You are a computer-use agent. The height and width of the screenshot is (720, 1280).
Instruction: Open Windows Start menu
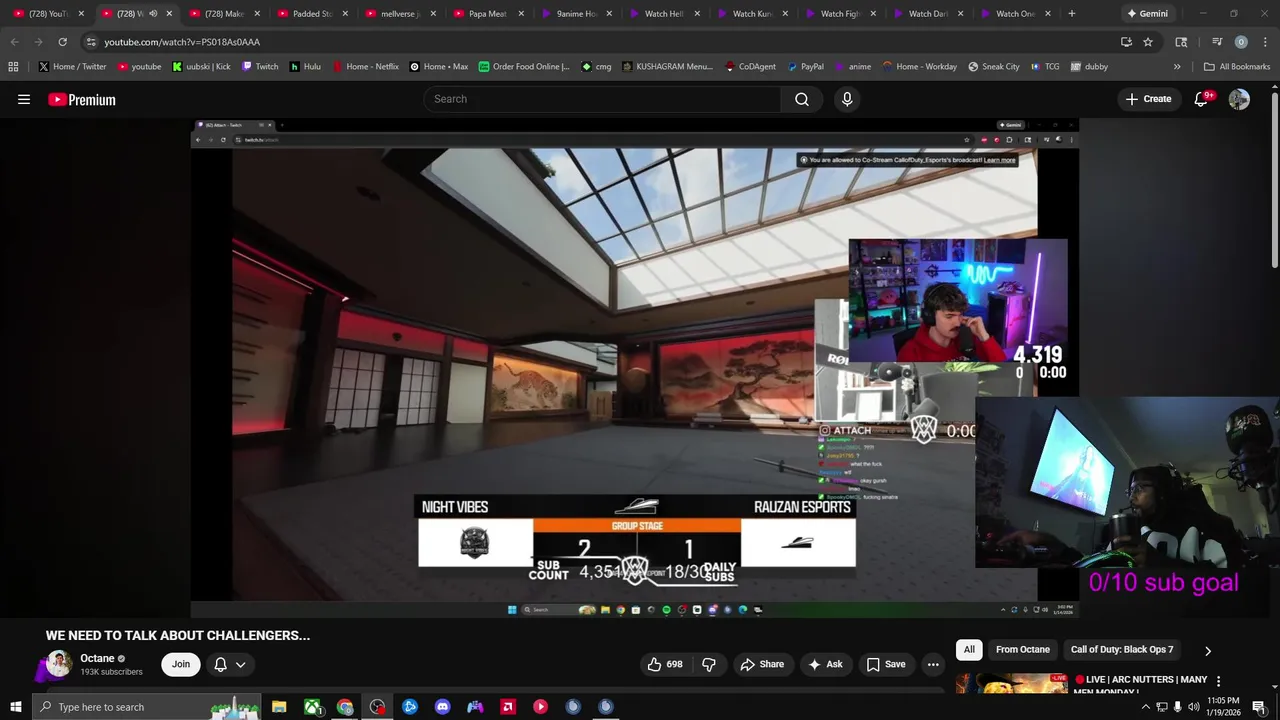click(15, 707)
